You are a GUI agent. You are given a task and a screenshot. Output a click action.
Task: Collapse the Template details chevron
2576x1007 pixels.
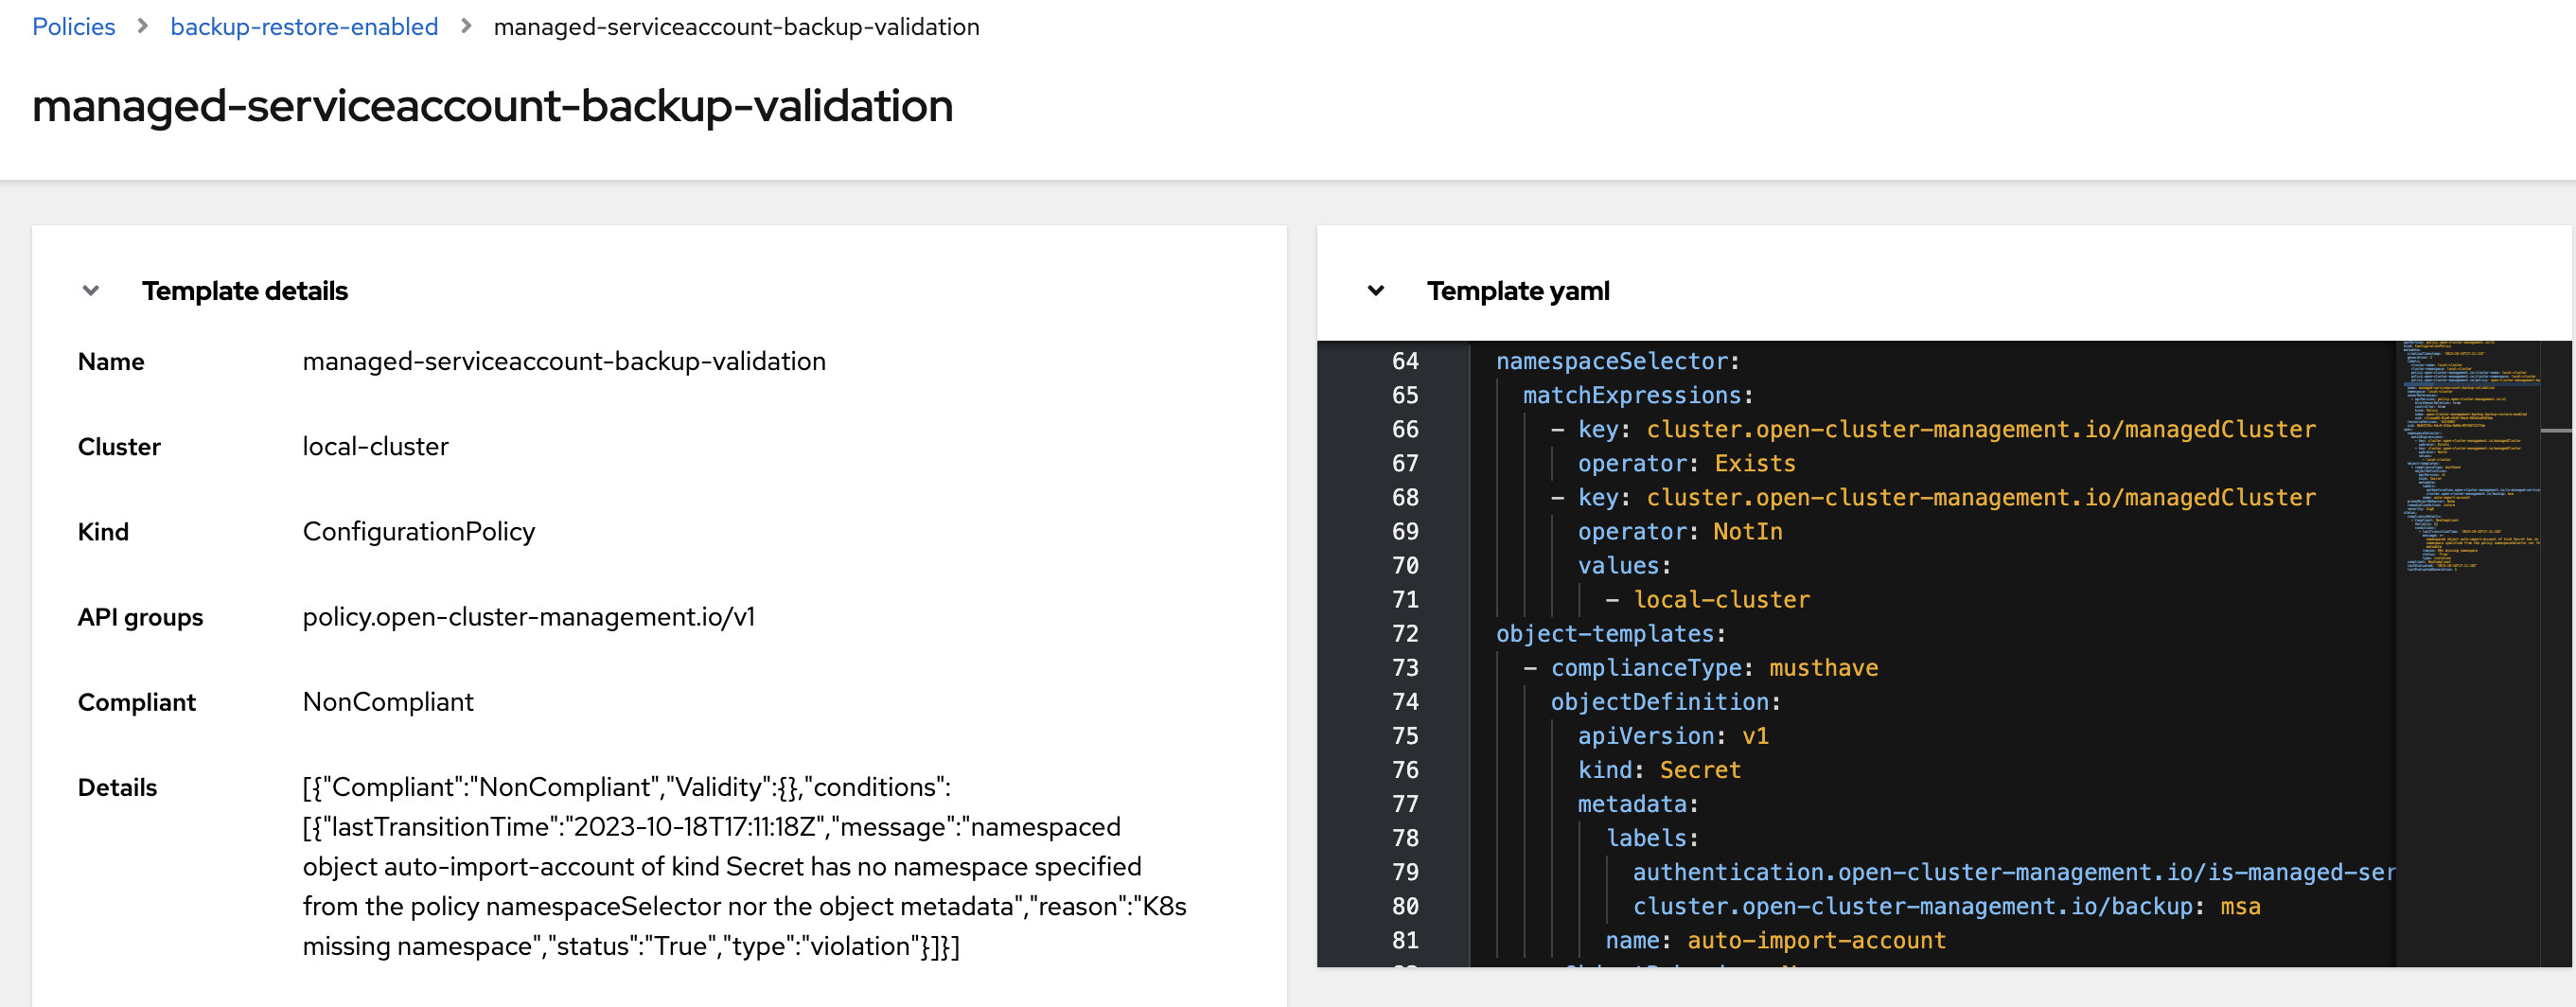tap(91, 291)
